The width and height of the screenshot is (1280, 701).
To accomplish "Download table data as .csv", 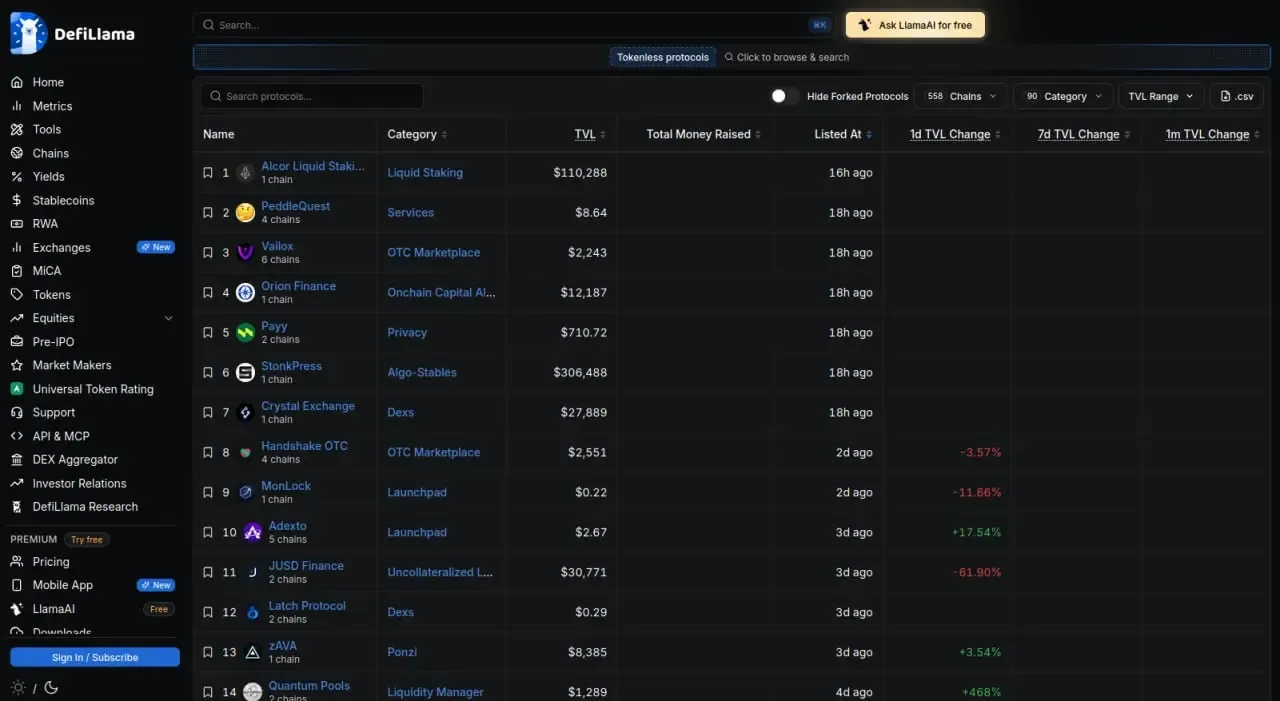I will [1237, 96].
